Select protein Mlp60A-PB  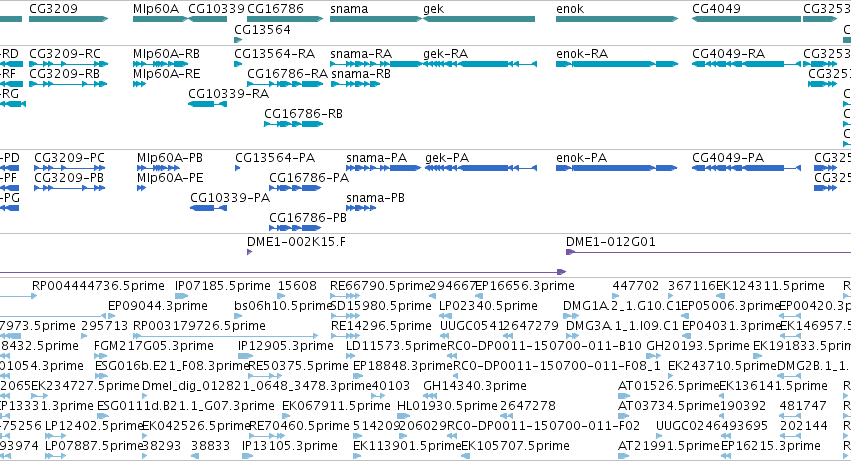point(169,158)
